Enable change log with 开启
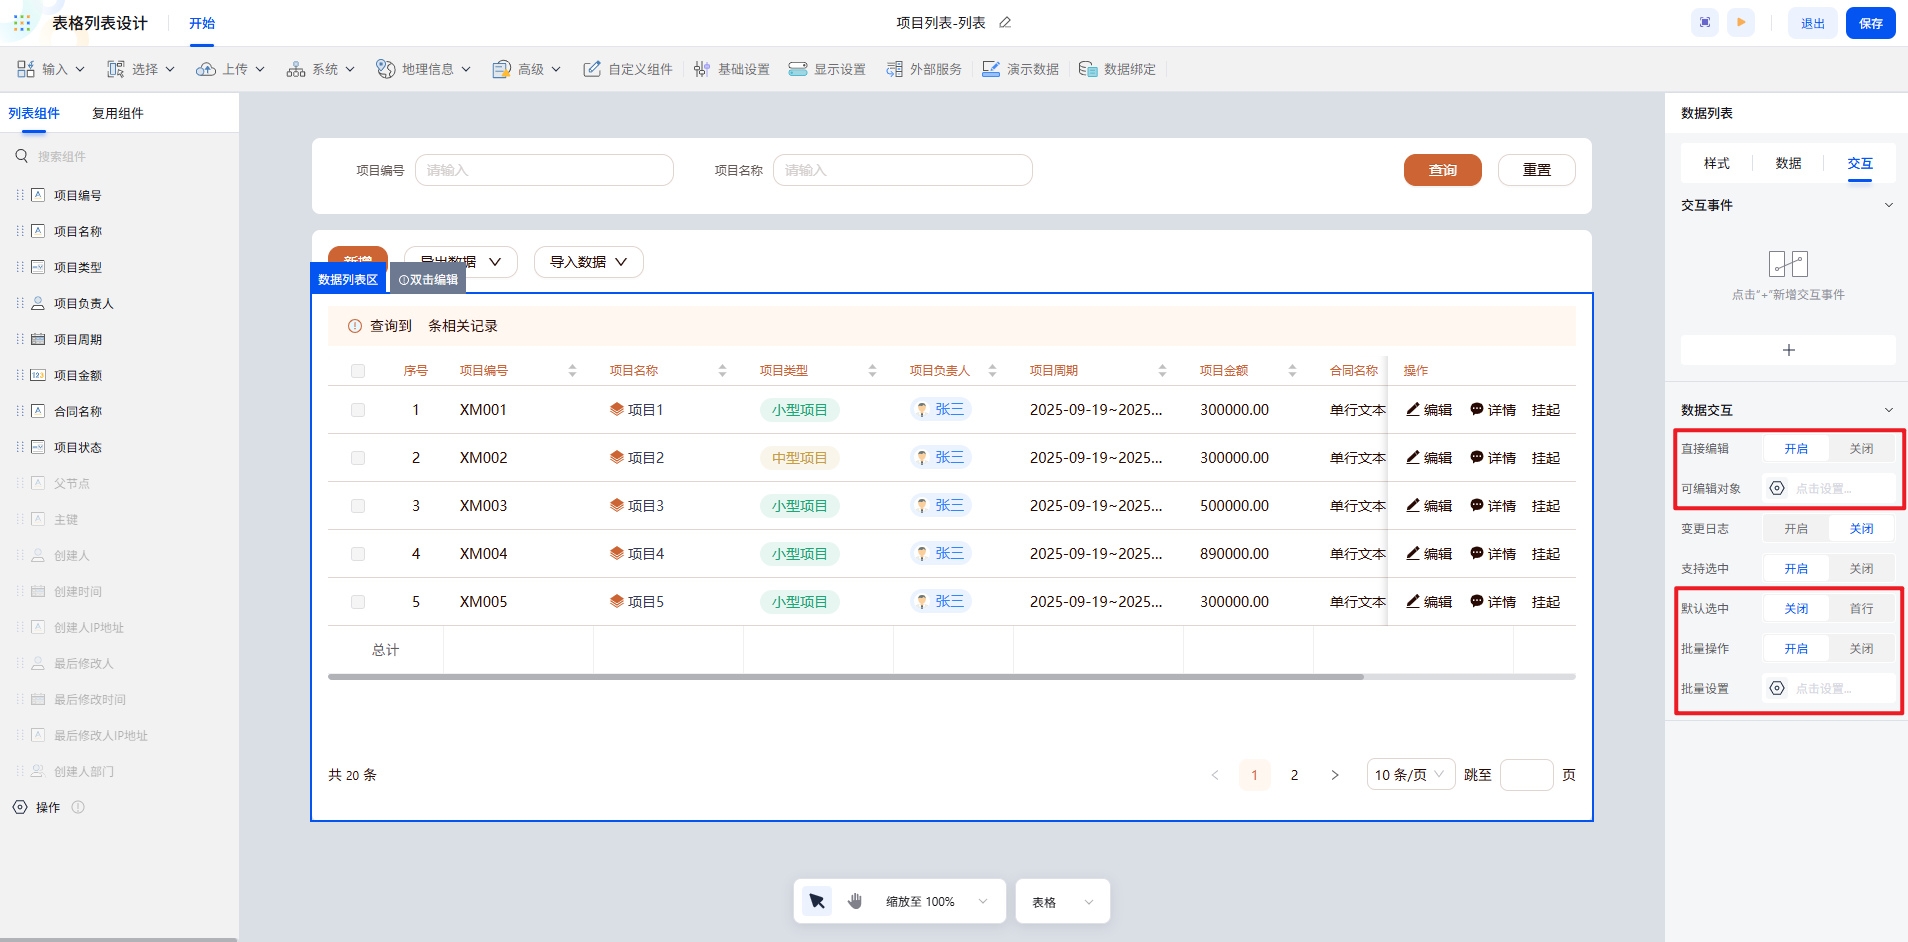1908x942 pixels. pos(1796,529)
